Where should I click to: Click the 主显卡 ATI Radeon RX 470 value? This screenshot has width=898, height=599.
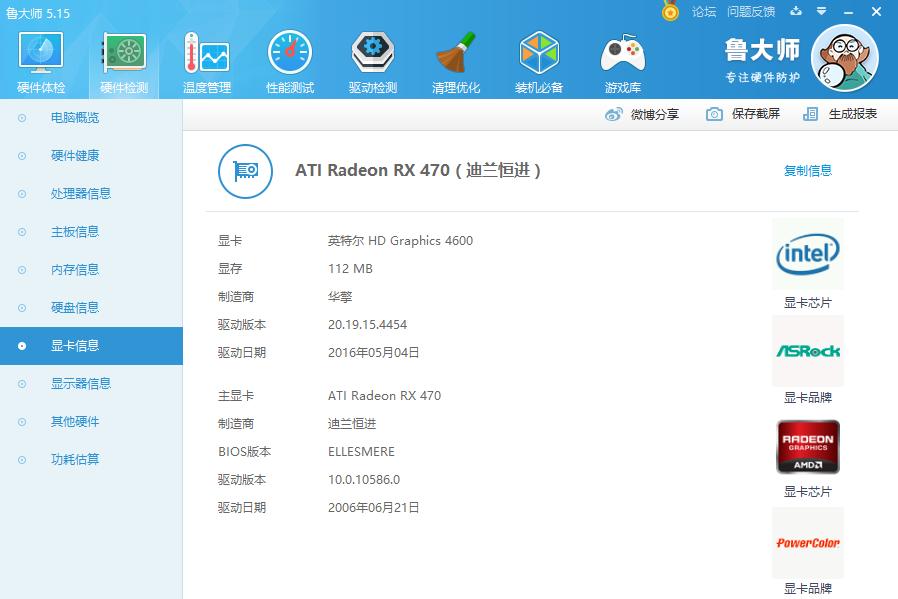384,396
